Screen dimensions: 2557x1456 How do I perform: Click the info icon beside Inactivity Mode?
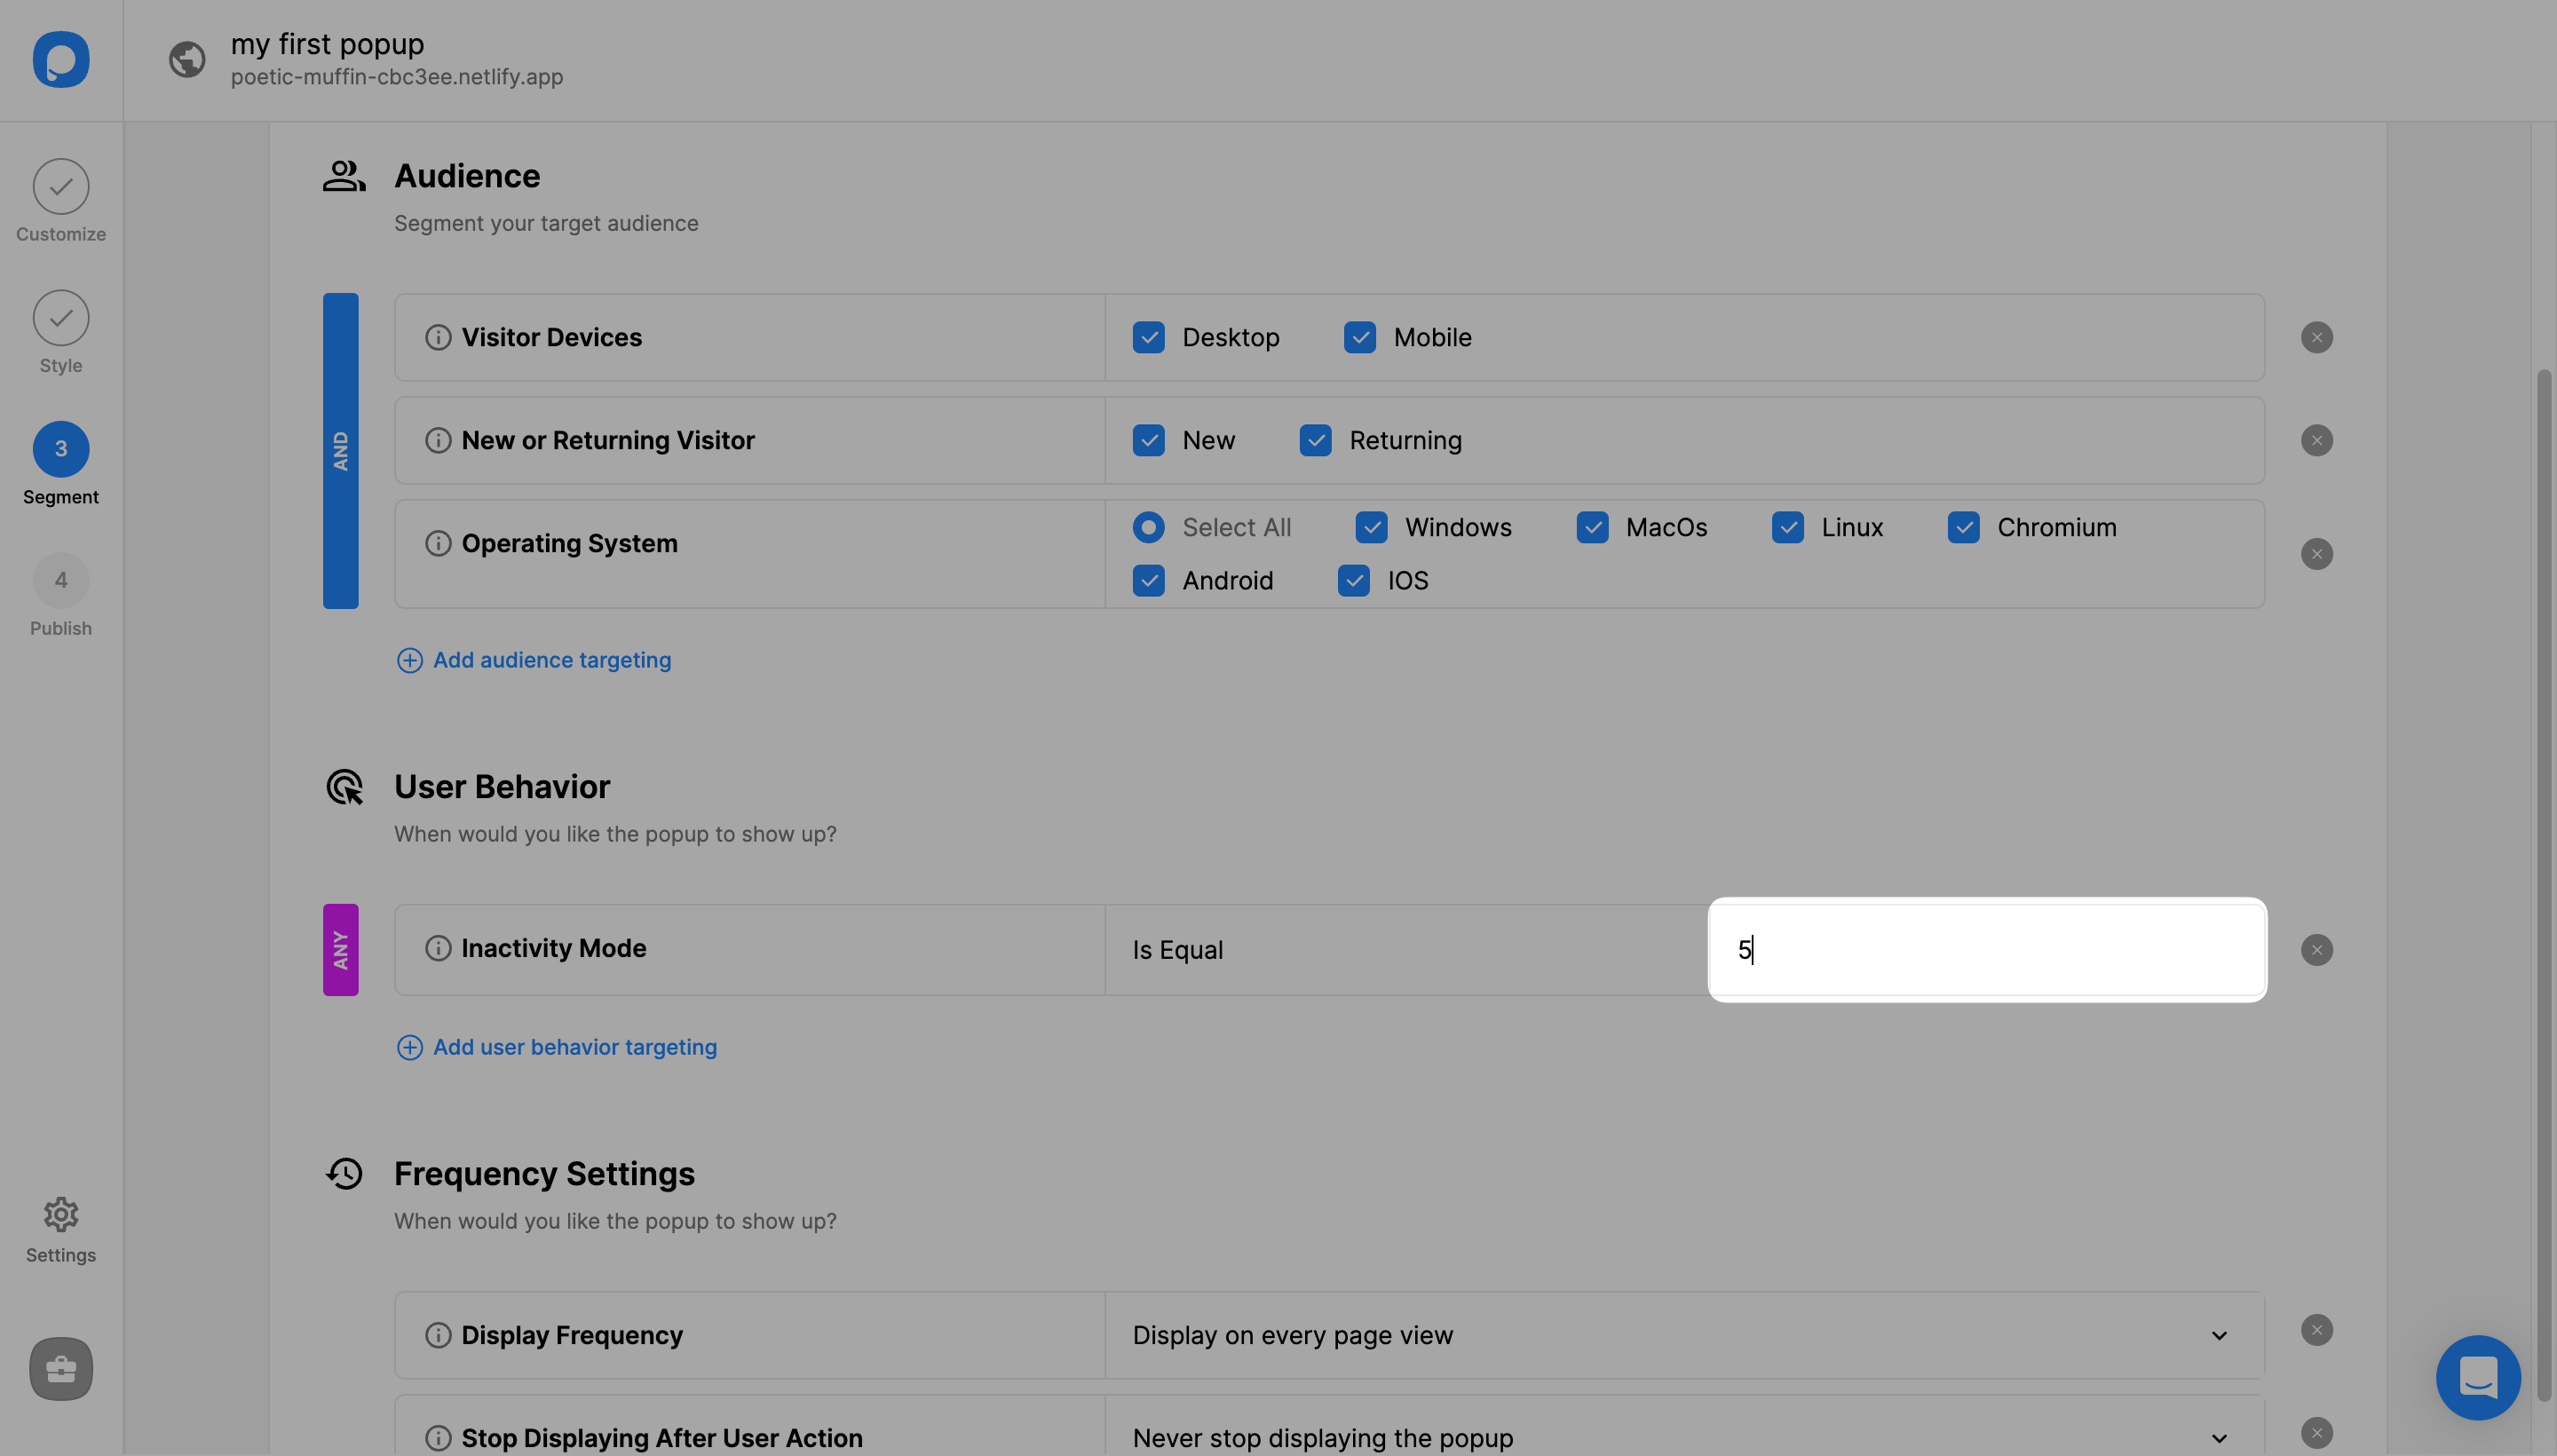(x=437, y=948)
